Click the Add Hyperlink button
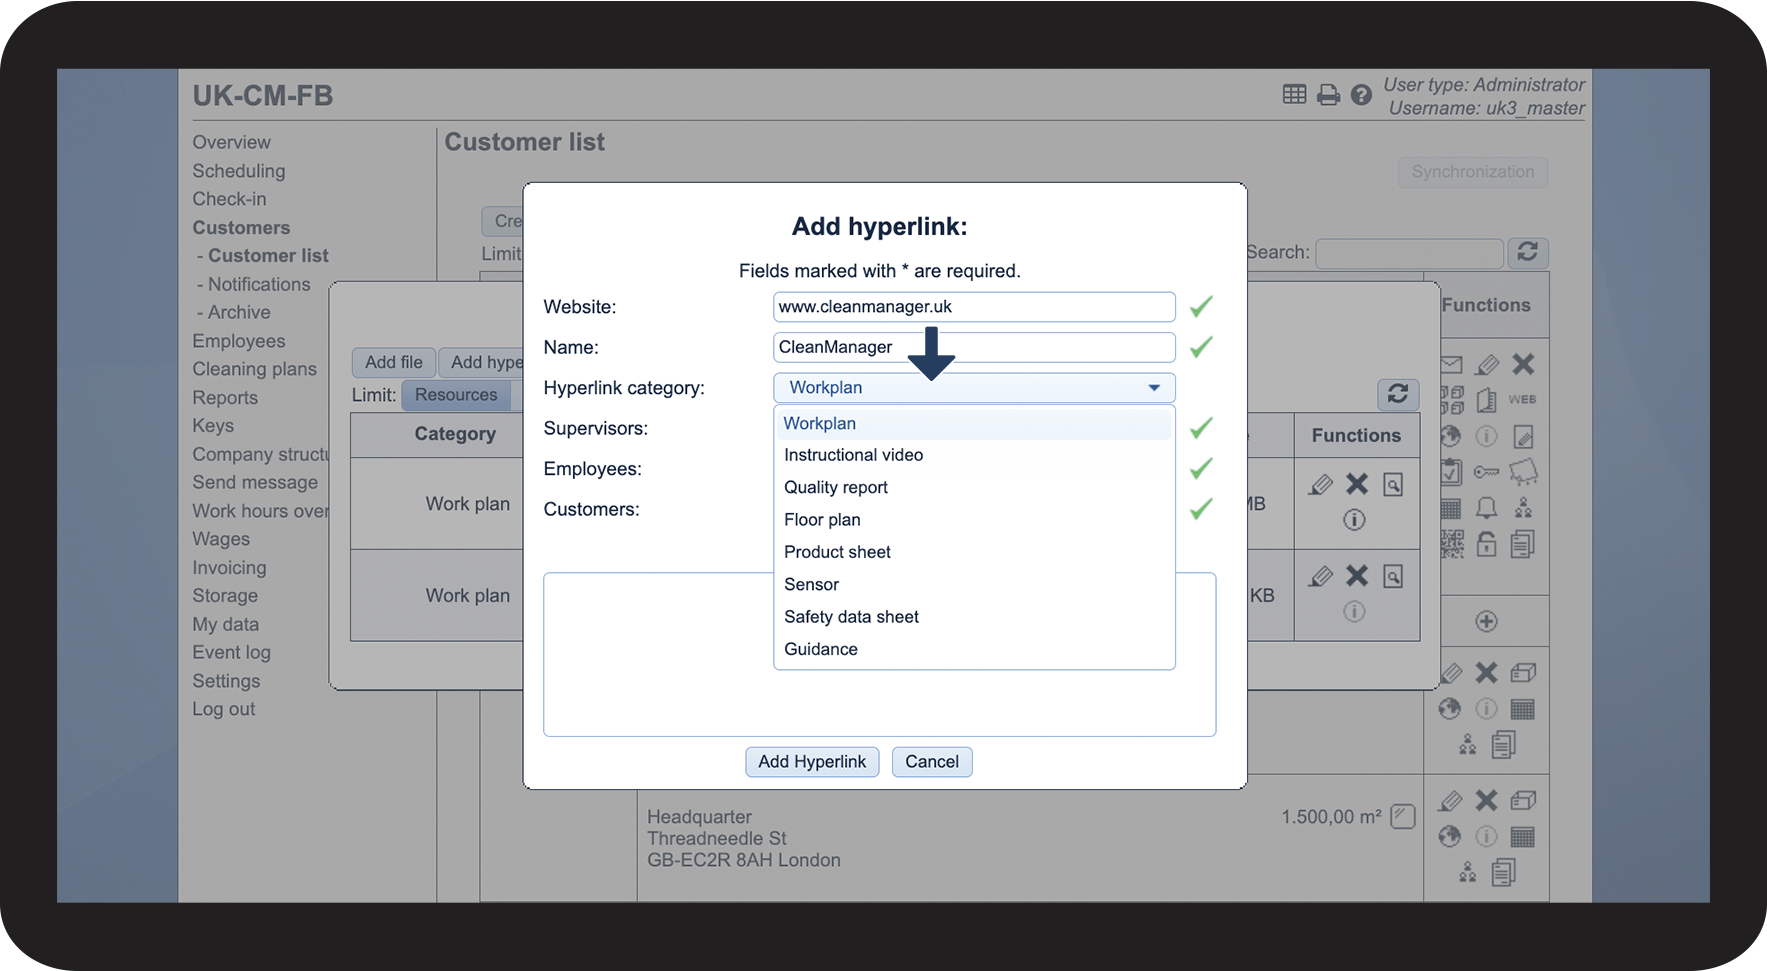This screenshot has width=1767, height=971. (812, 762)
